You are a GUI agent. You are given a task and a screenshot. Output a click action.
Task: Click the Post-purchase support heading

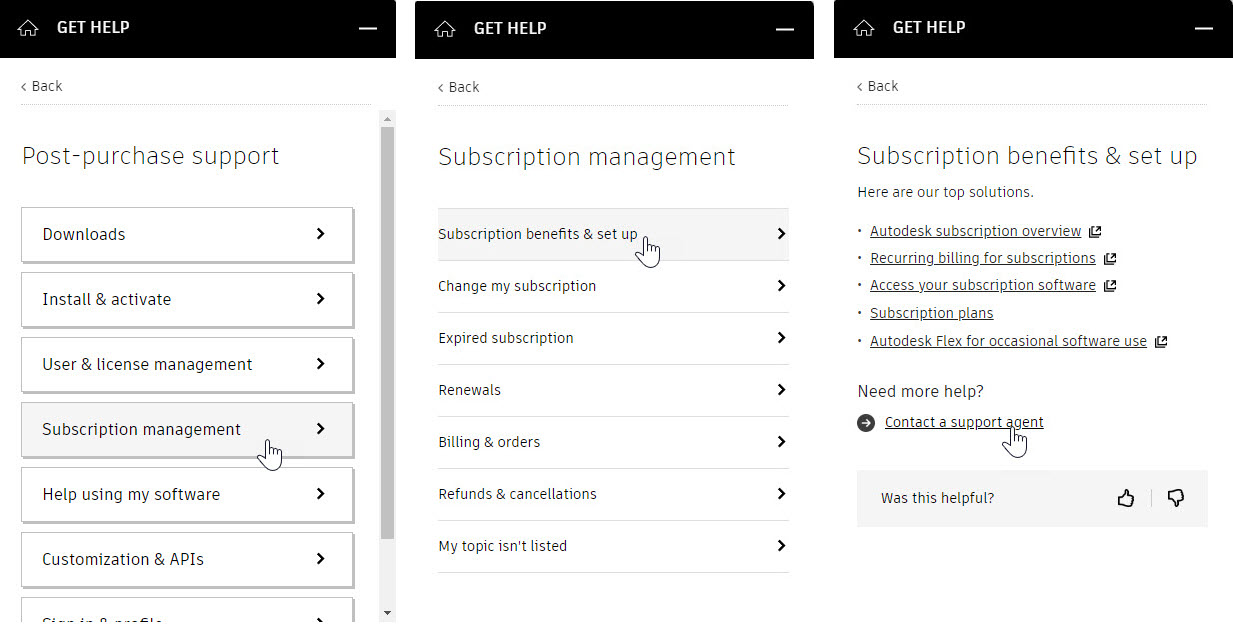tap(151, 156)
